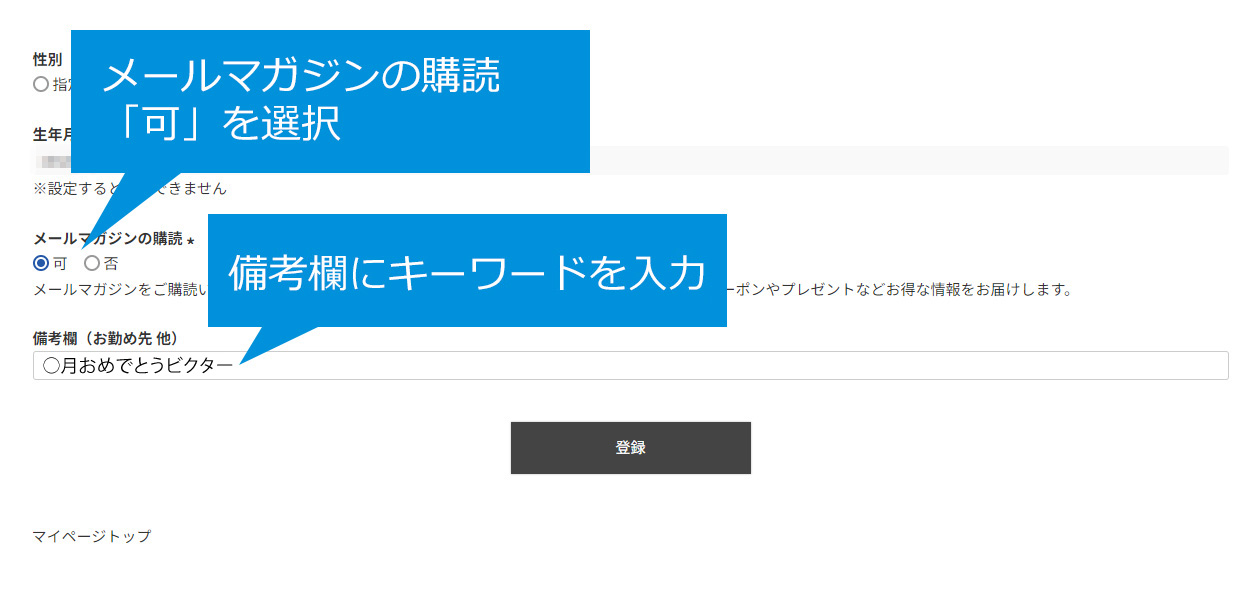Click the 性別 section label
Image resolution: width=1250 pixels, height=600 pixels.
[47, 59]
